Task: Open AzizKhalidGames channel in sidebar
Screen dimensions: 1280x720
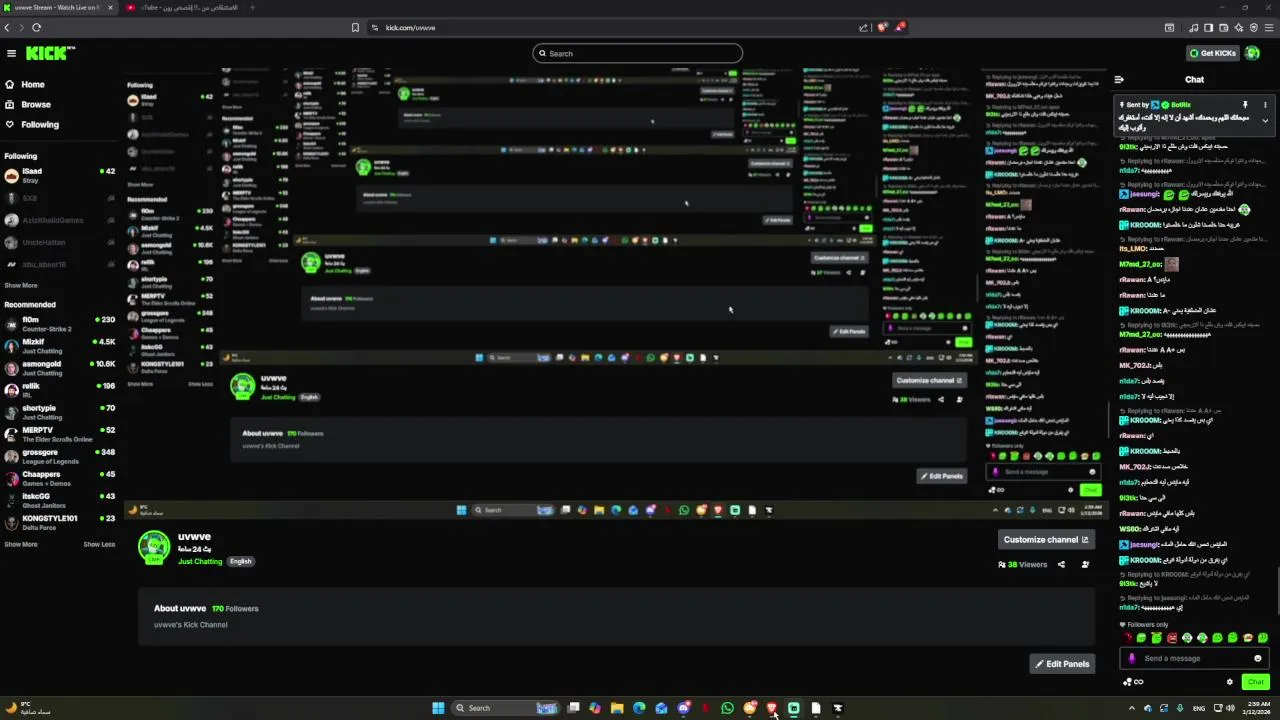Action: (x=60, y=220)
